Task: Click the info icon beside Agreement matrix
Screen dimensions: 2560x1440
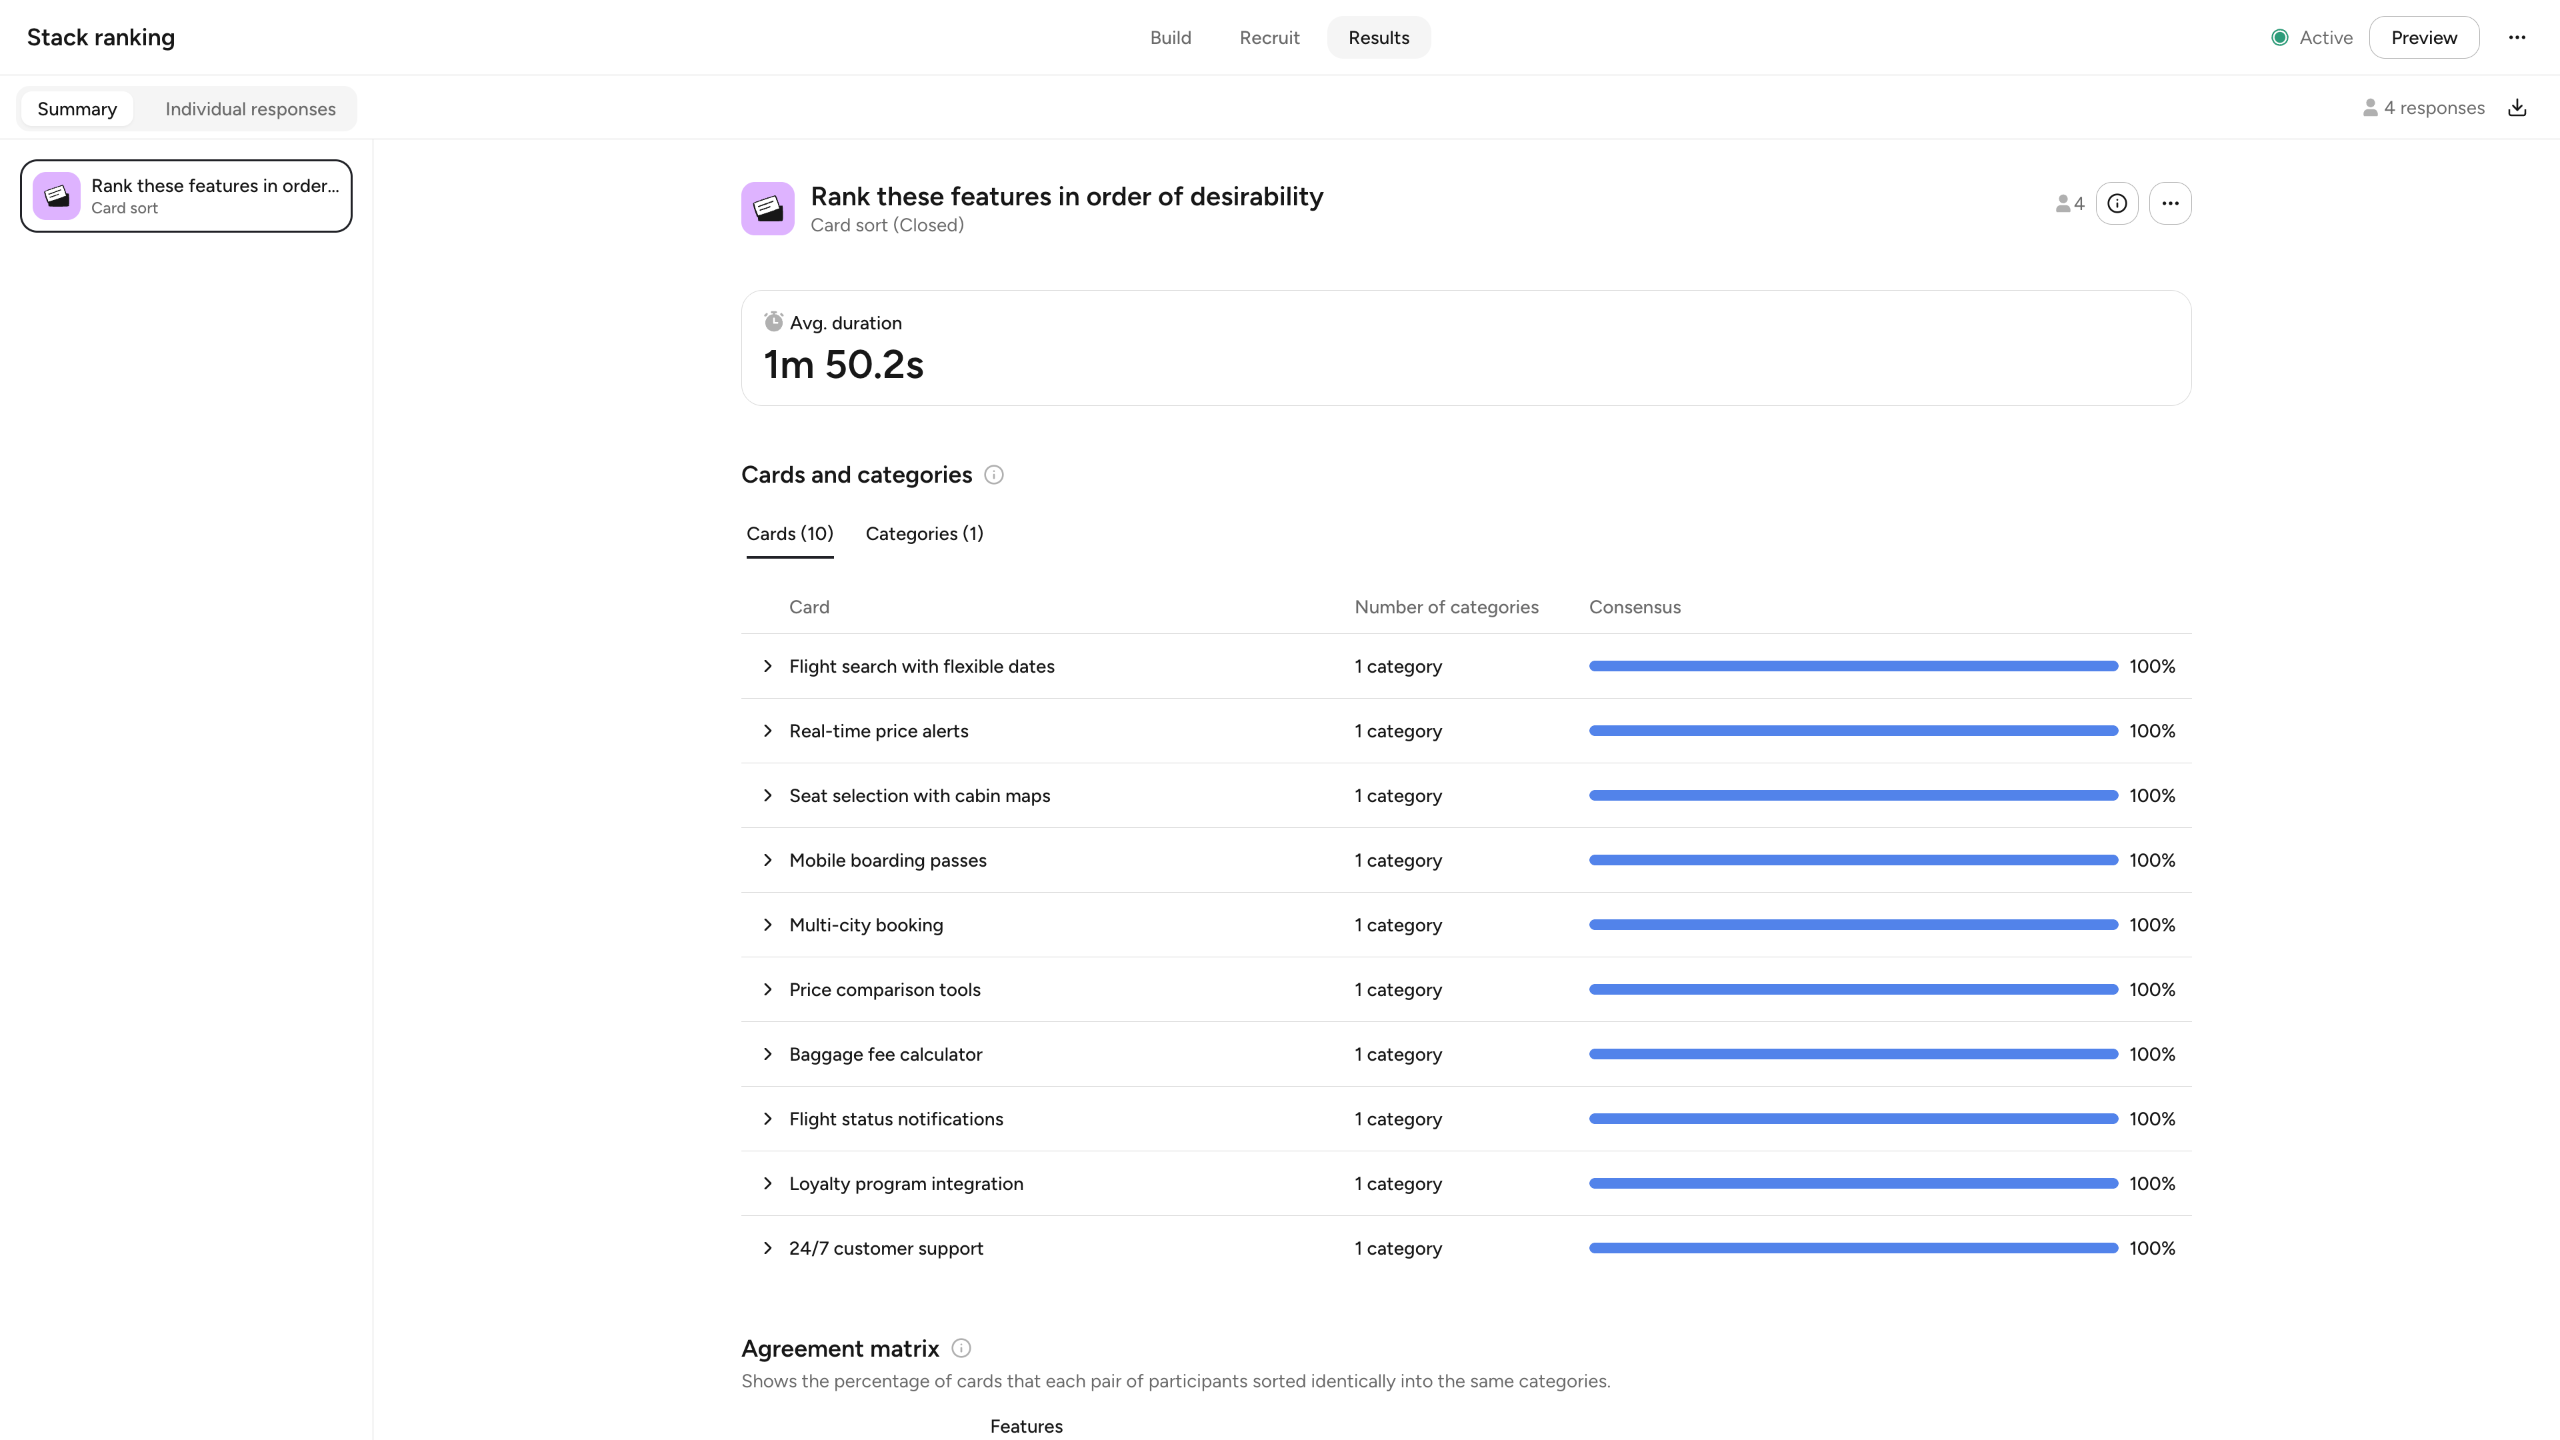Action: [961, 1348]
